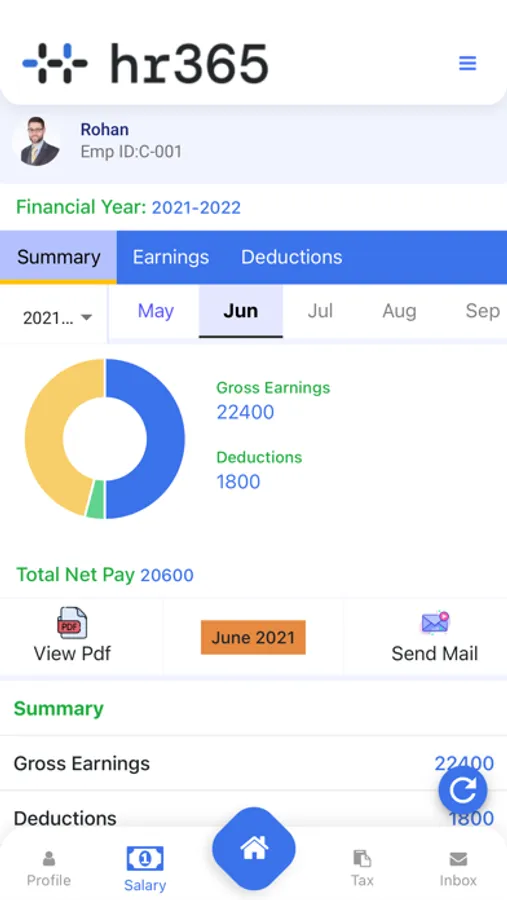The height and width of the screenshot is (900, 507).
Task: Click Emp ID:C-001 text
Action: (x=131, y=152)
